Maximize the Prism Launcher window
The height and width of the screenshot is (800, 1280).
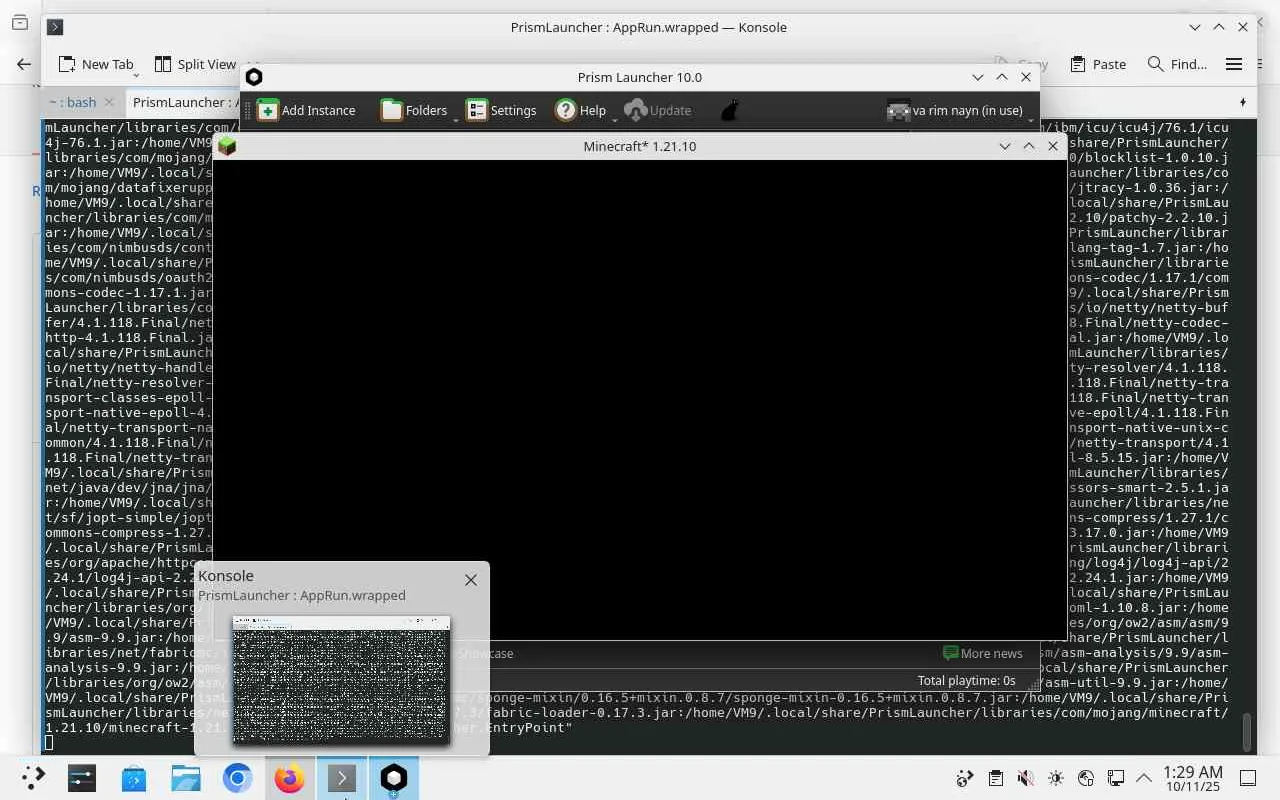point(1002,77)
